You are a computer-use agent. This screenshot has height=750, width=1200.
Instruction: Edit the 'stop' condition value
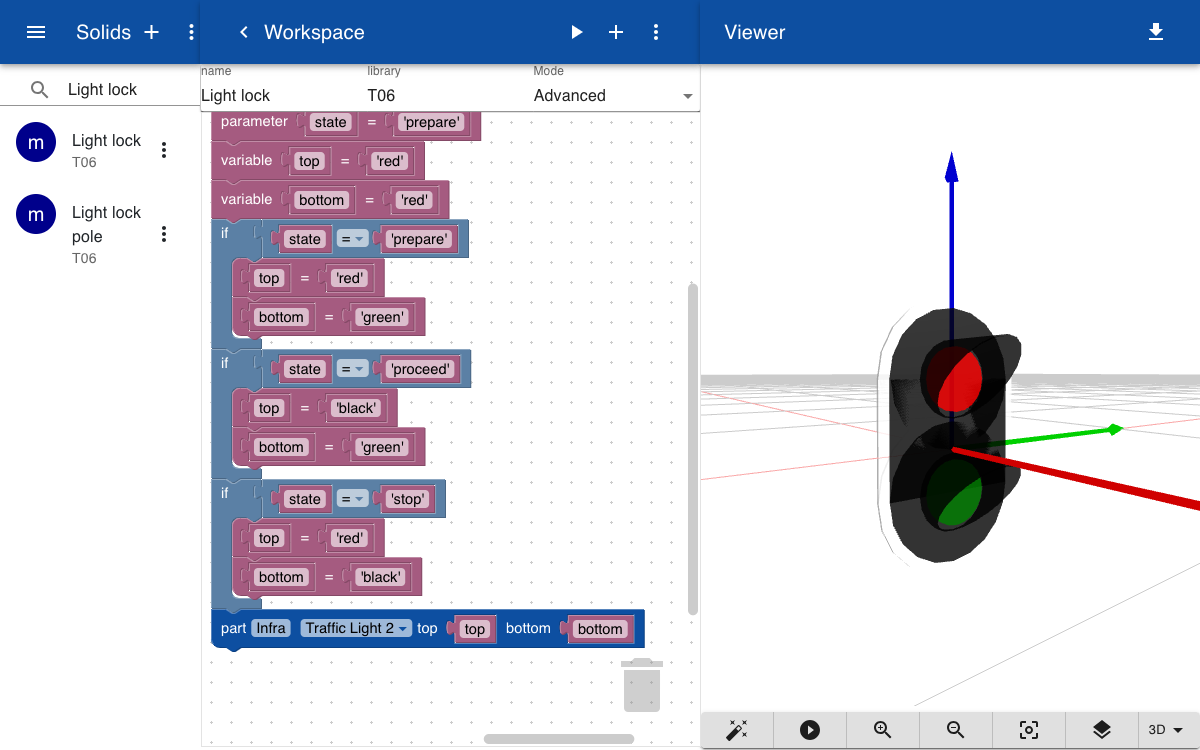pyautogui.click(x=408, y=499)
